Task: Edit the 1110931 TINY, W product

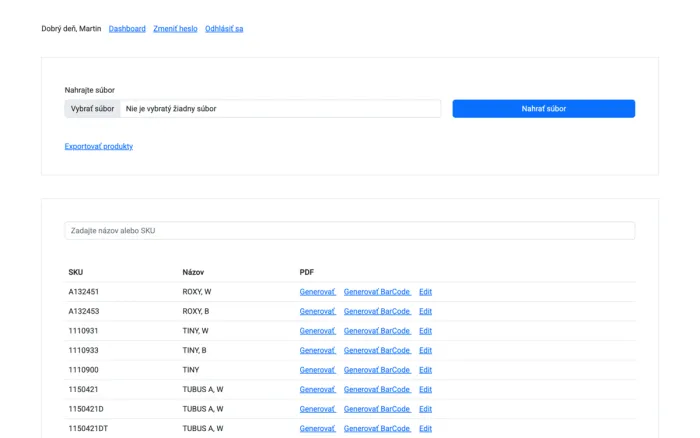Action: [425, 331]
